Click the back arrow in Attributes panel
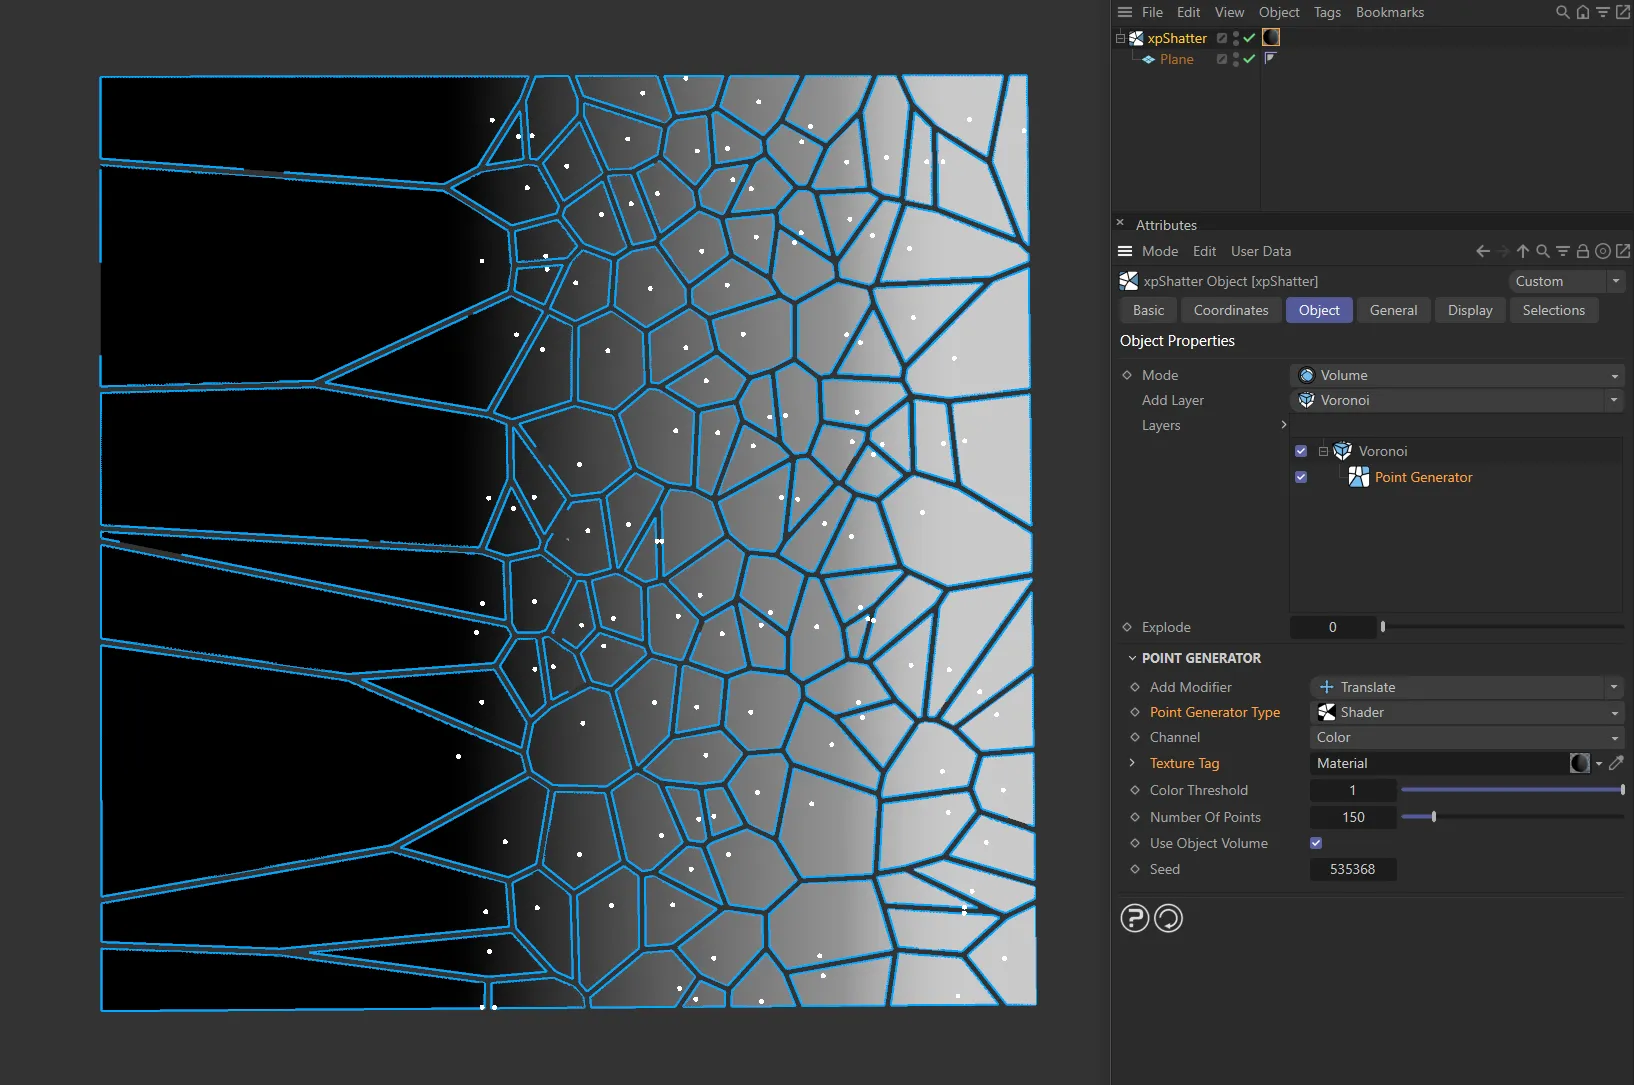 click(1482, 251)
